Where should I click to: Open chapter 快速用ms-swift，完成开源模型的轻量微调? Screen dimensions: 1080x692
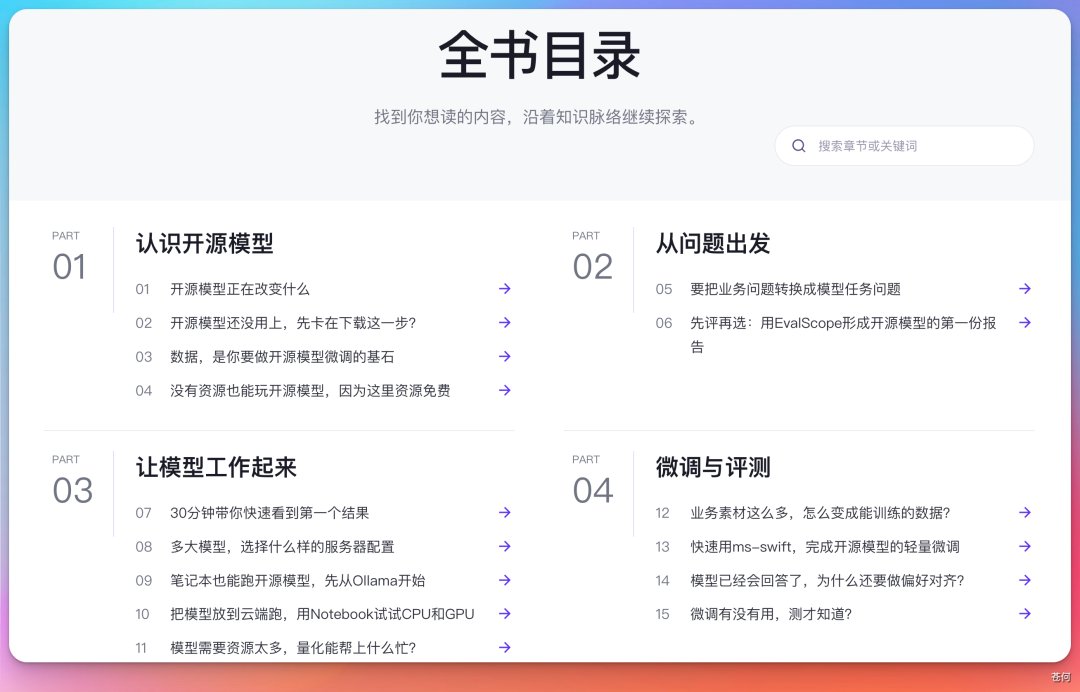[x=825, y=547]
